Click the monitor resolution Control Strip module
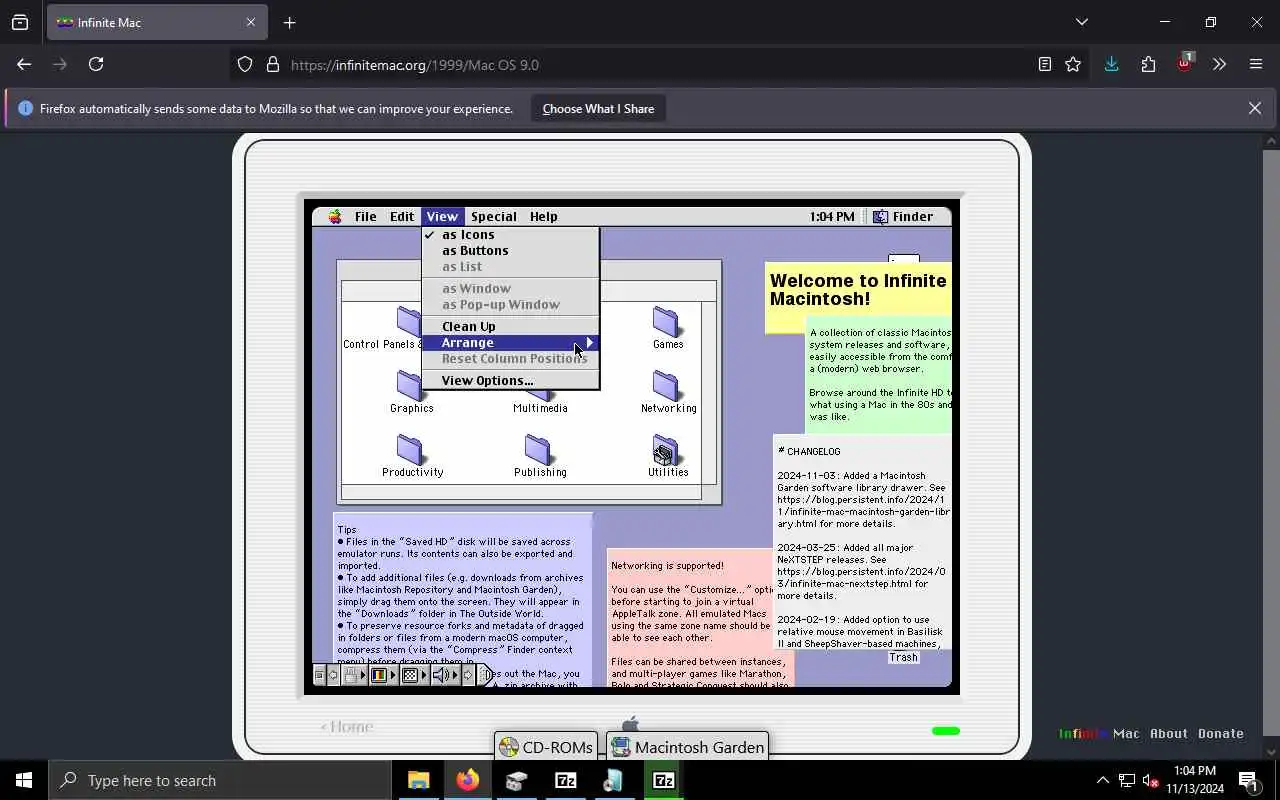 410,675
